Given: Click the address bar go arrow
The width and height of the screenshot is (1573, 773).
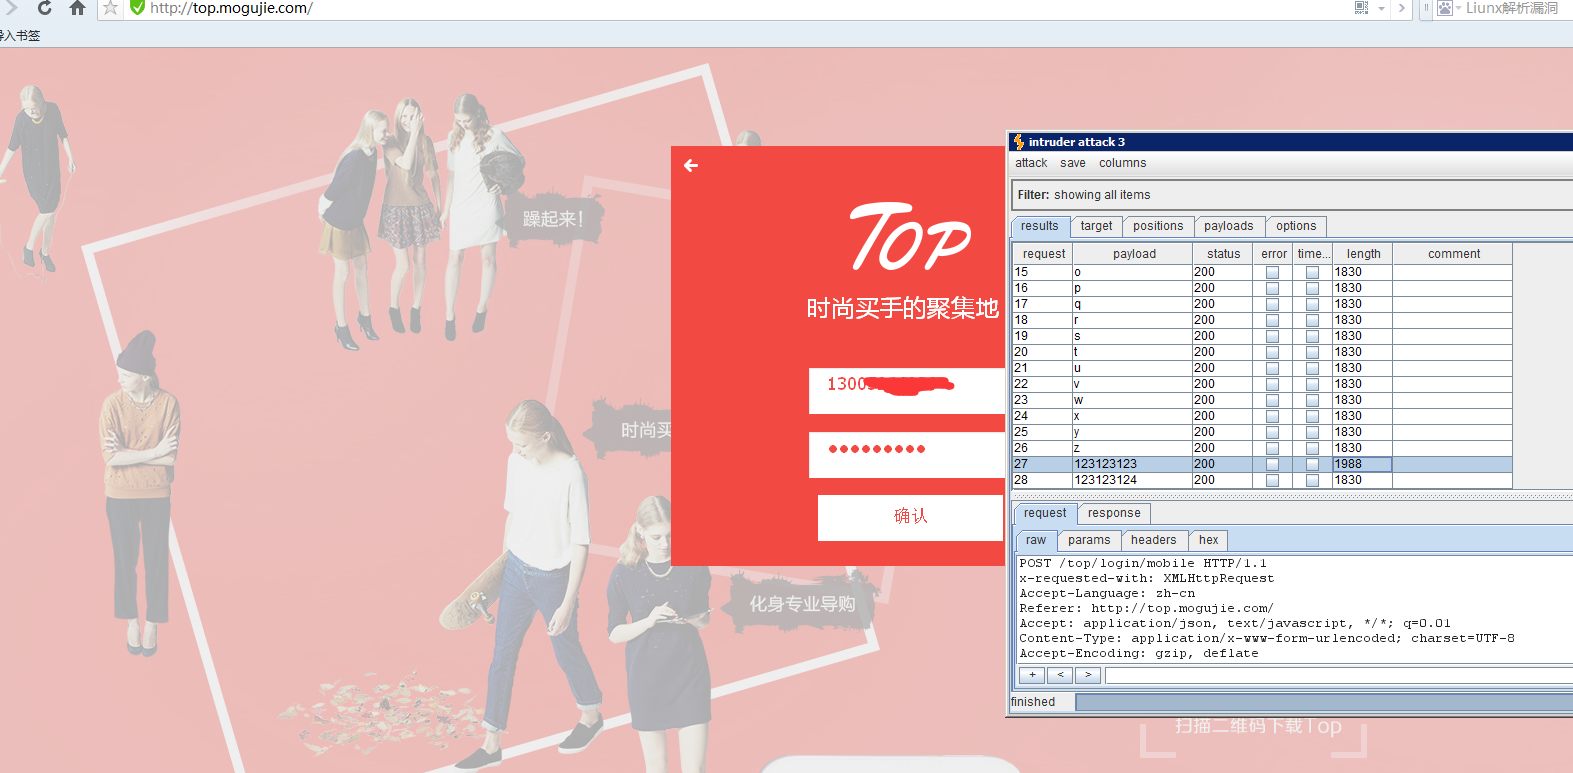Looking at the screenshot, I should click(1401, 8).
